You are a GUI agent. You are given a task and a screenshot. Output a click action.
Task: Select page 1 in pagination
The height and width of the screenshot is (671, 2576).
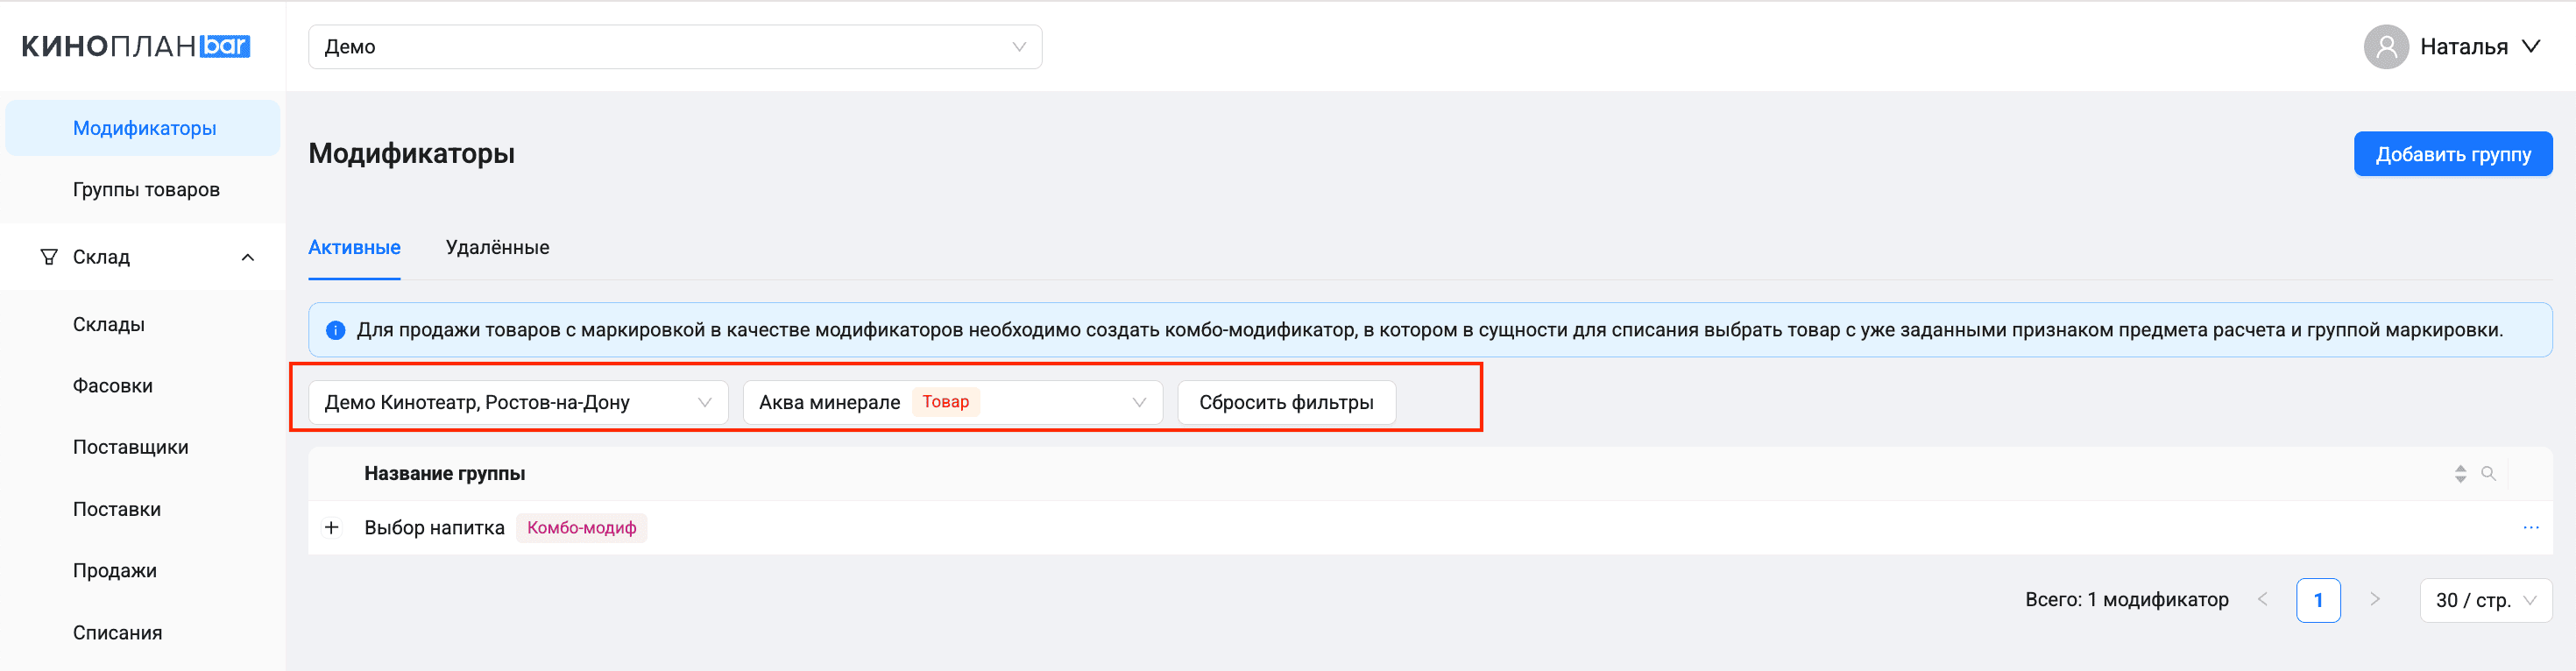click(x=2318, y=601)
